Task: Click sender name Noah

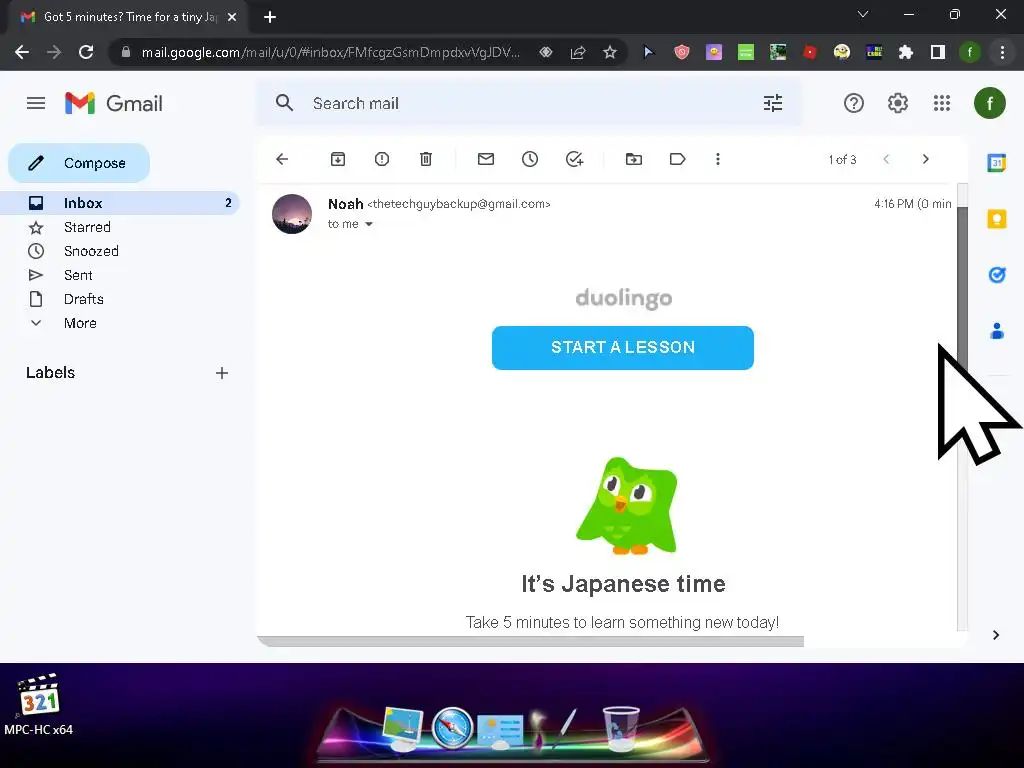Action: tap(345, 204)
